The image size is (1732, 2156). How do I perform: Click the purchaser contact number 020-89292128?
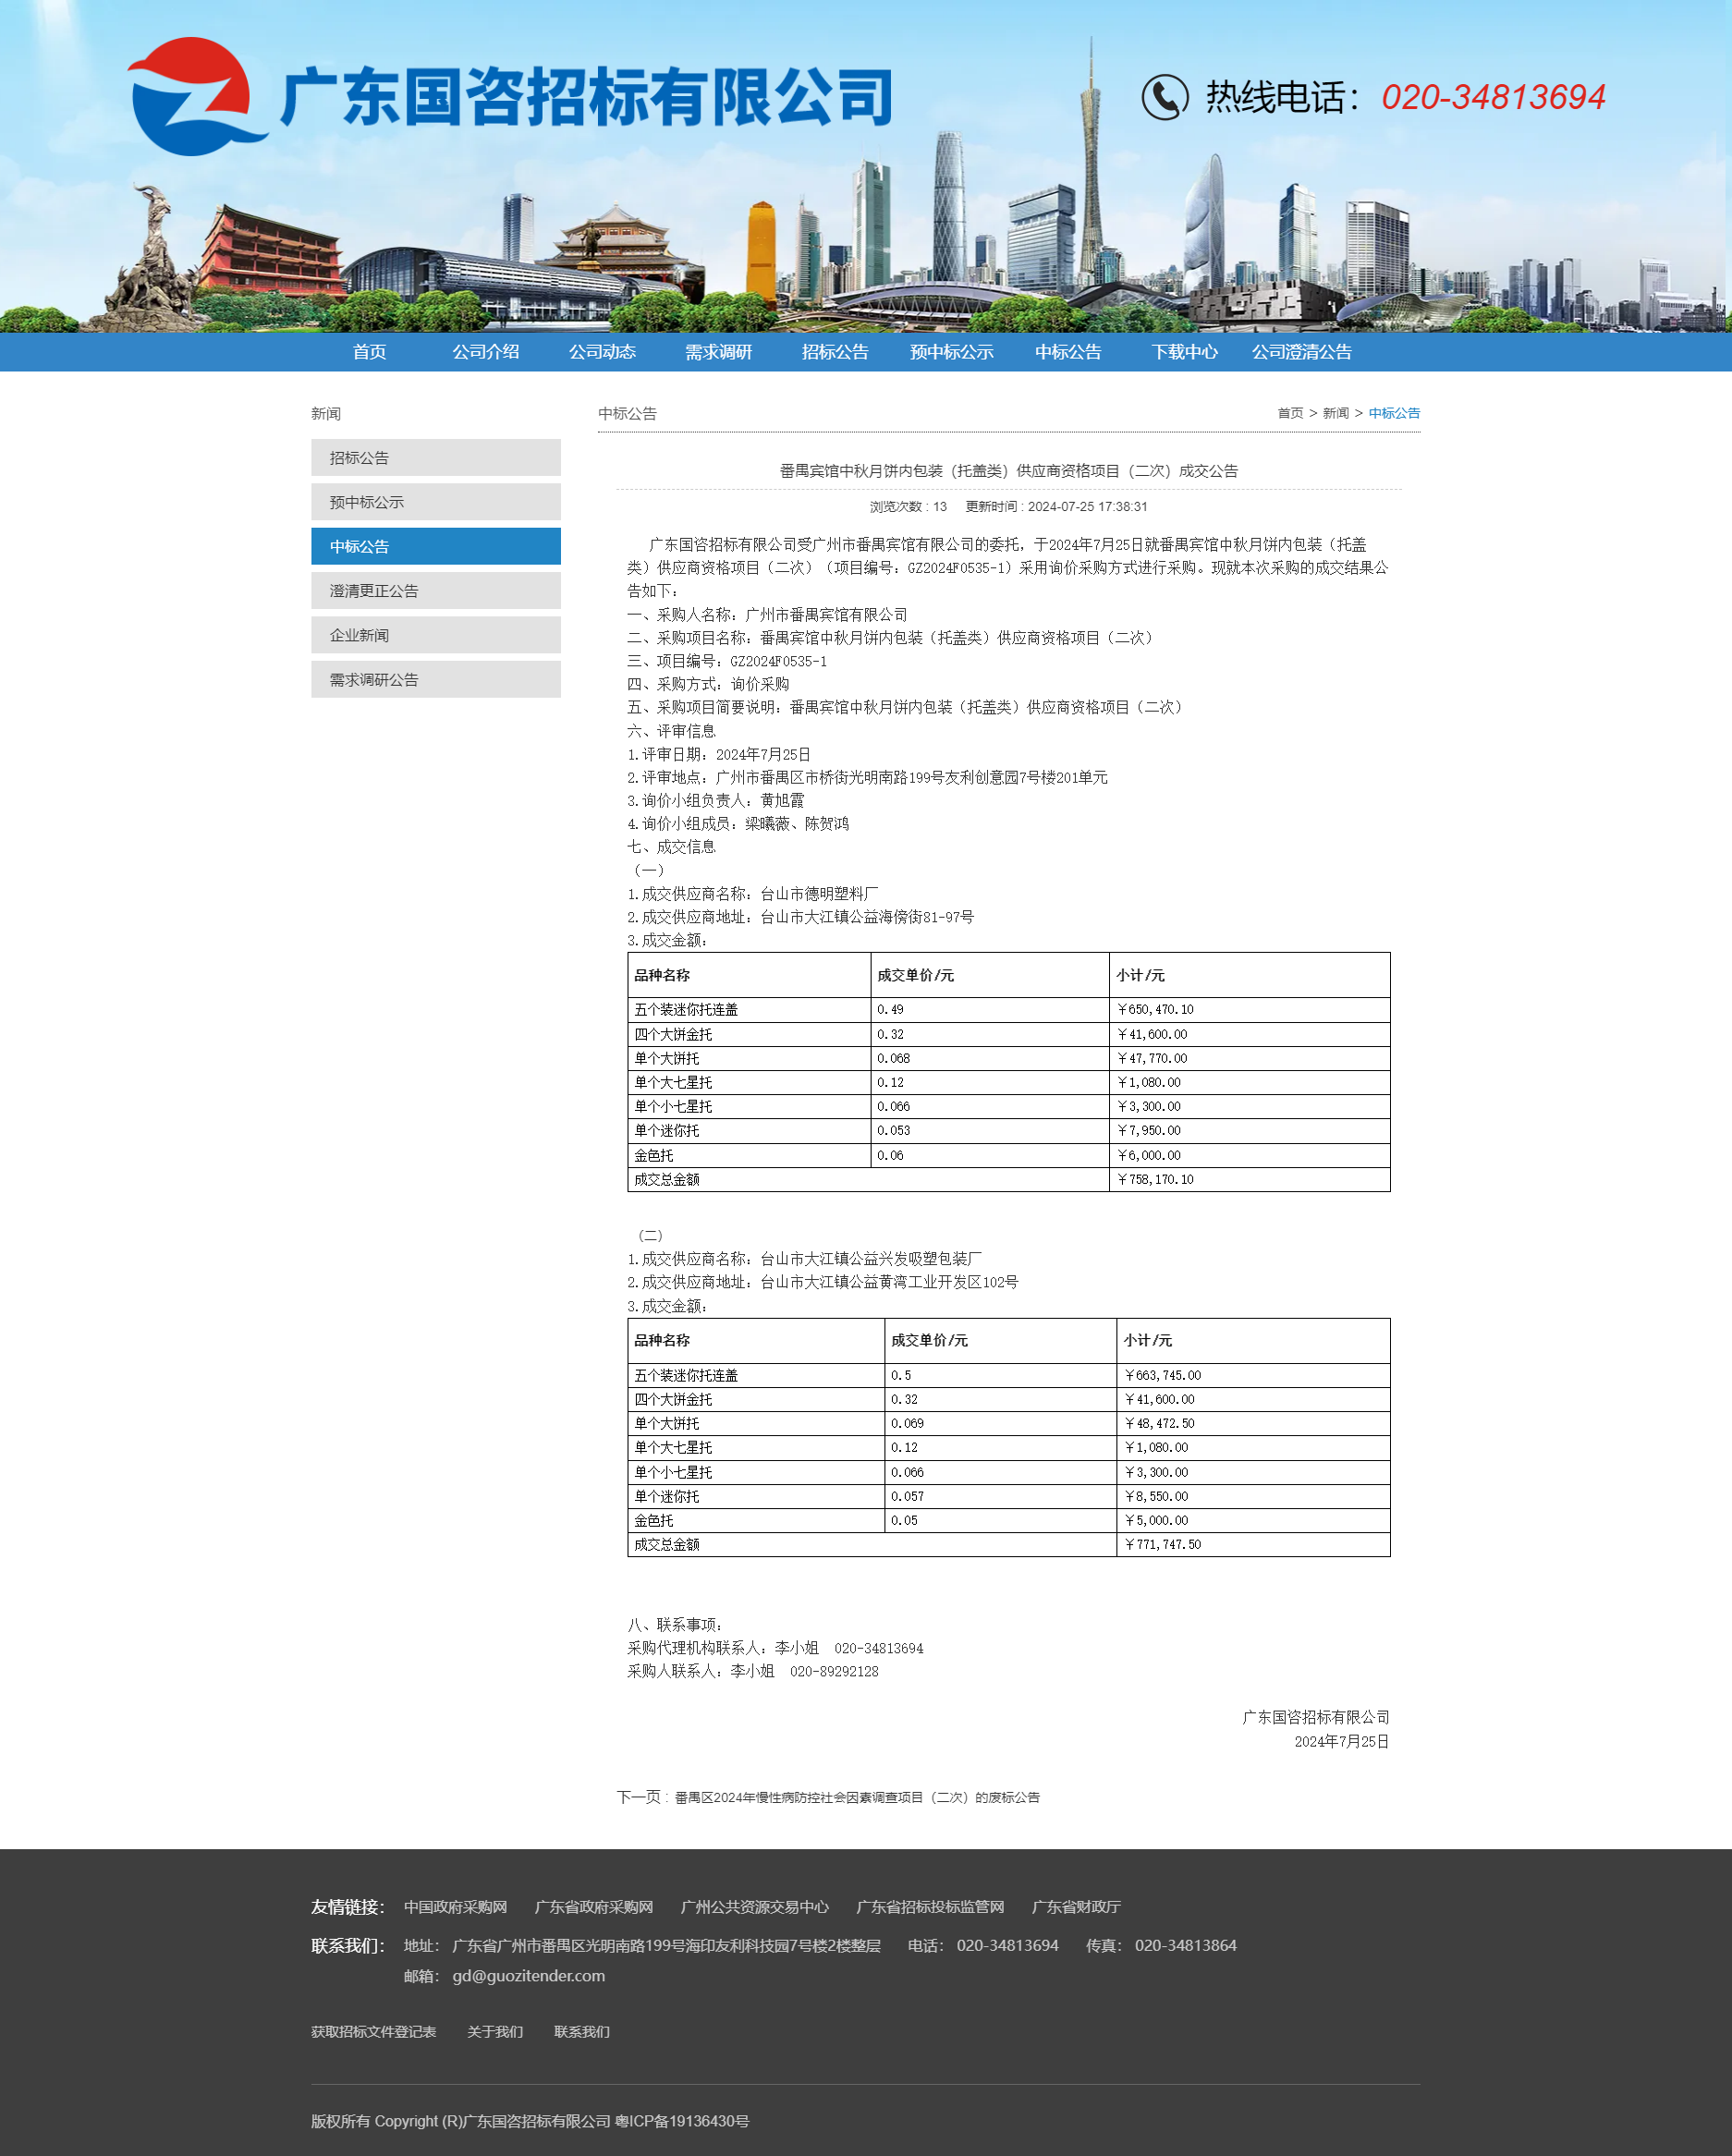pos(834,1671)
